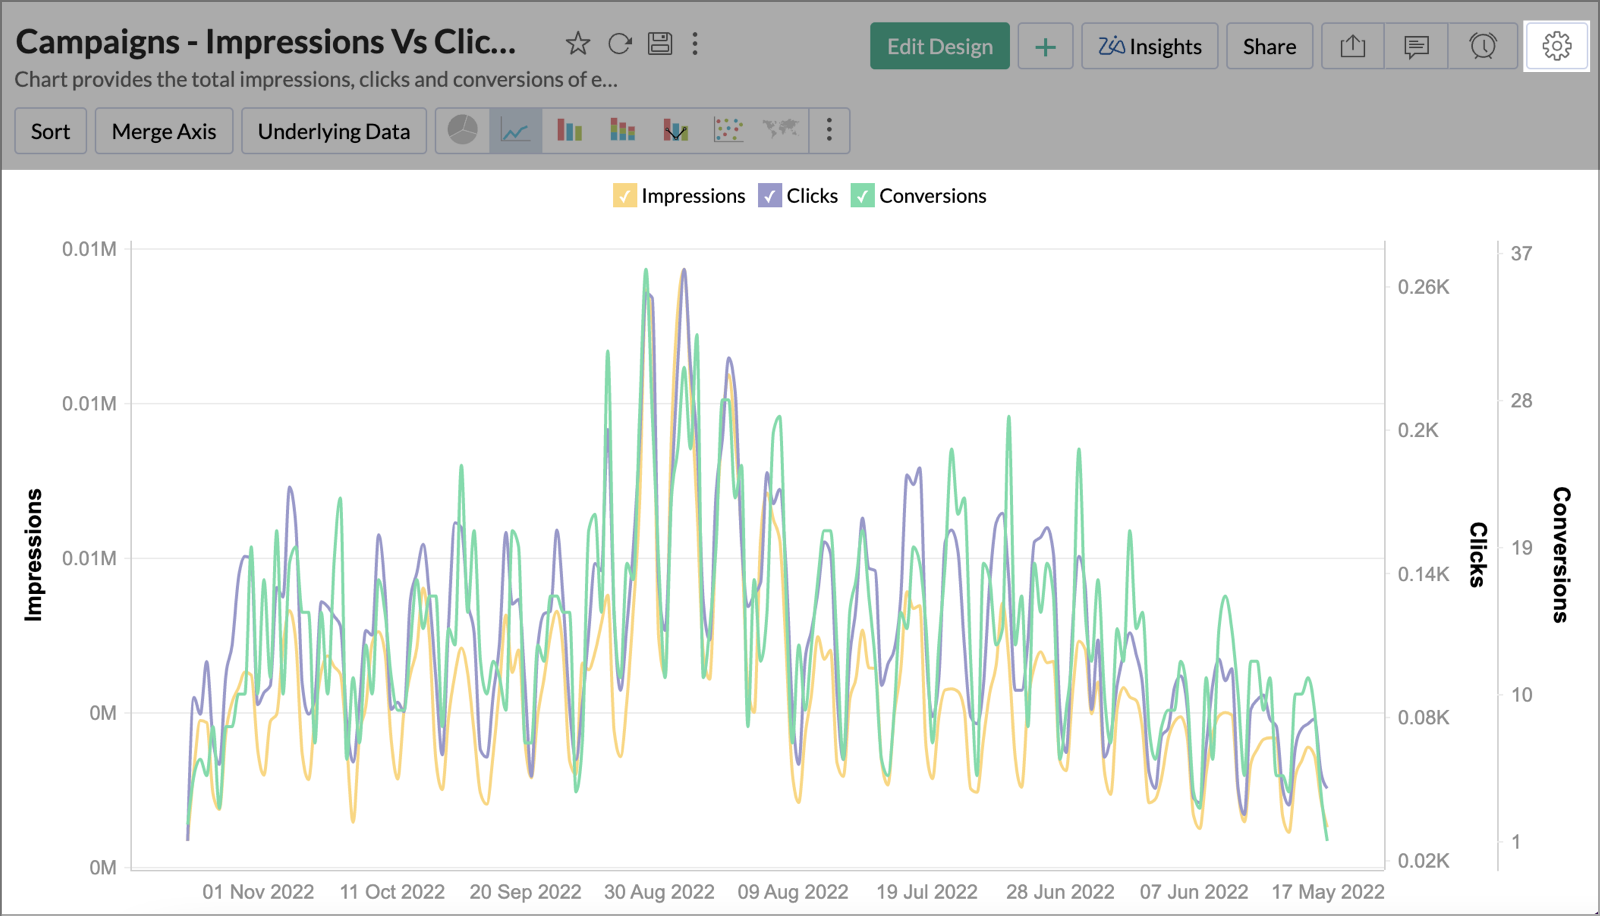Image resolution: width=1600 pixels, height=916 pixels.
Task: Toggle the Clicks series checkbox
Action: tap(769, 196)
